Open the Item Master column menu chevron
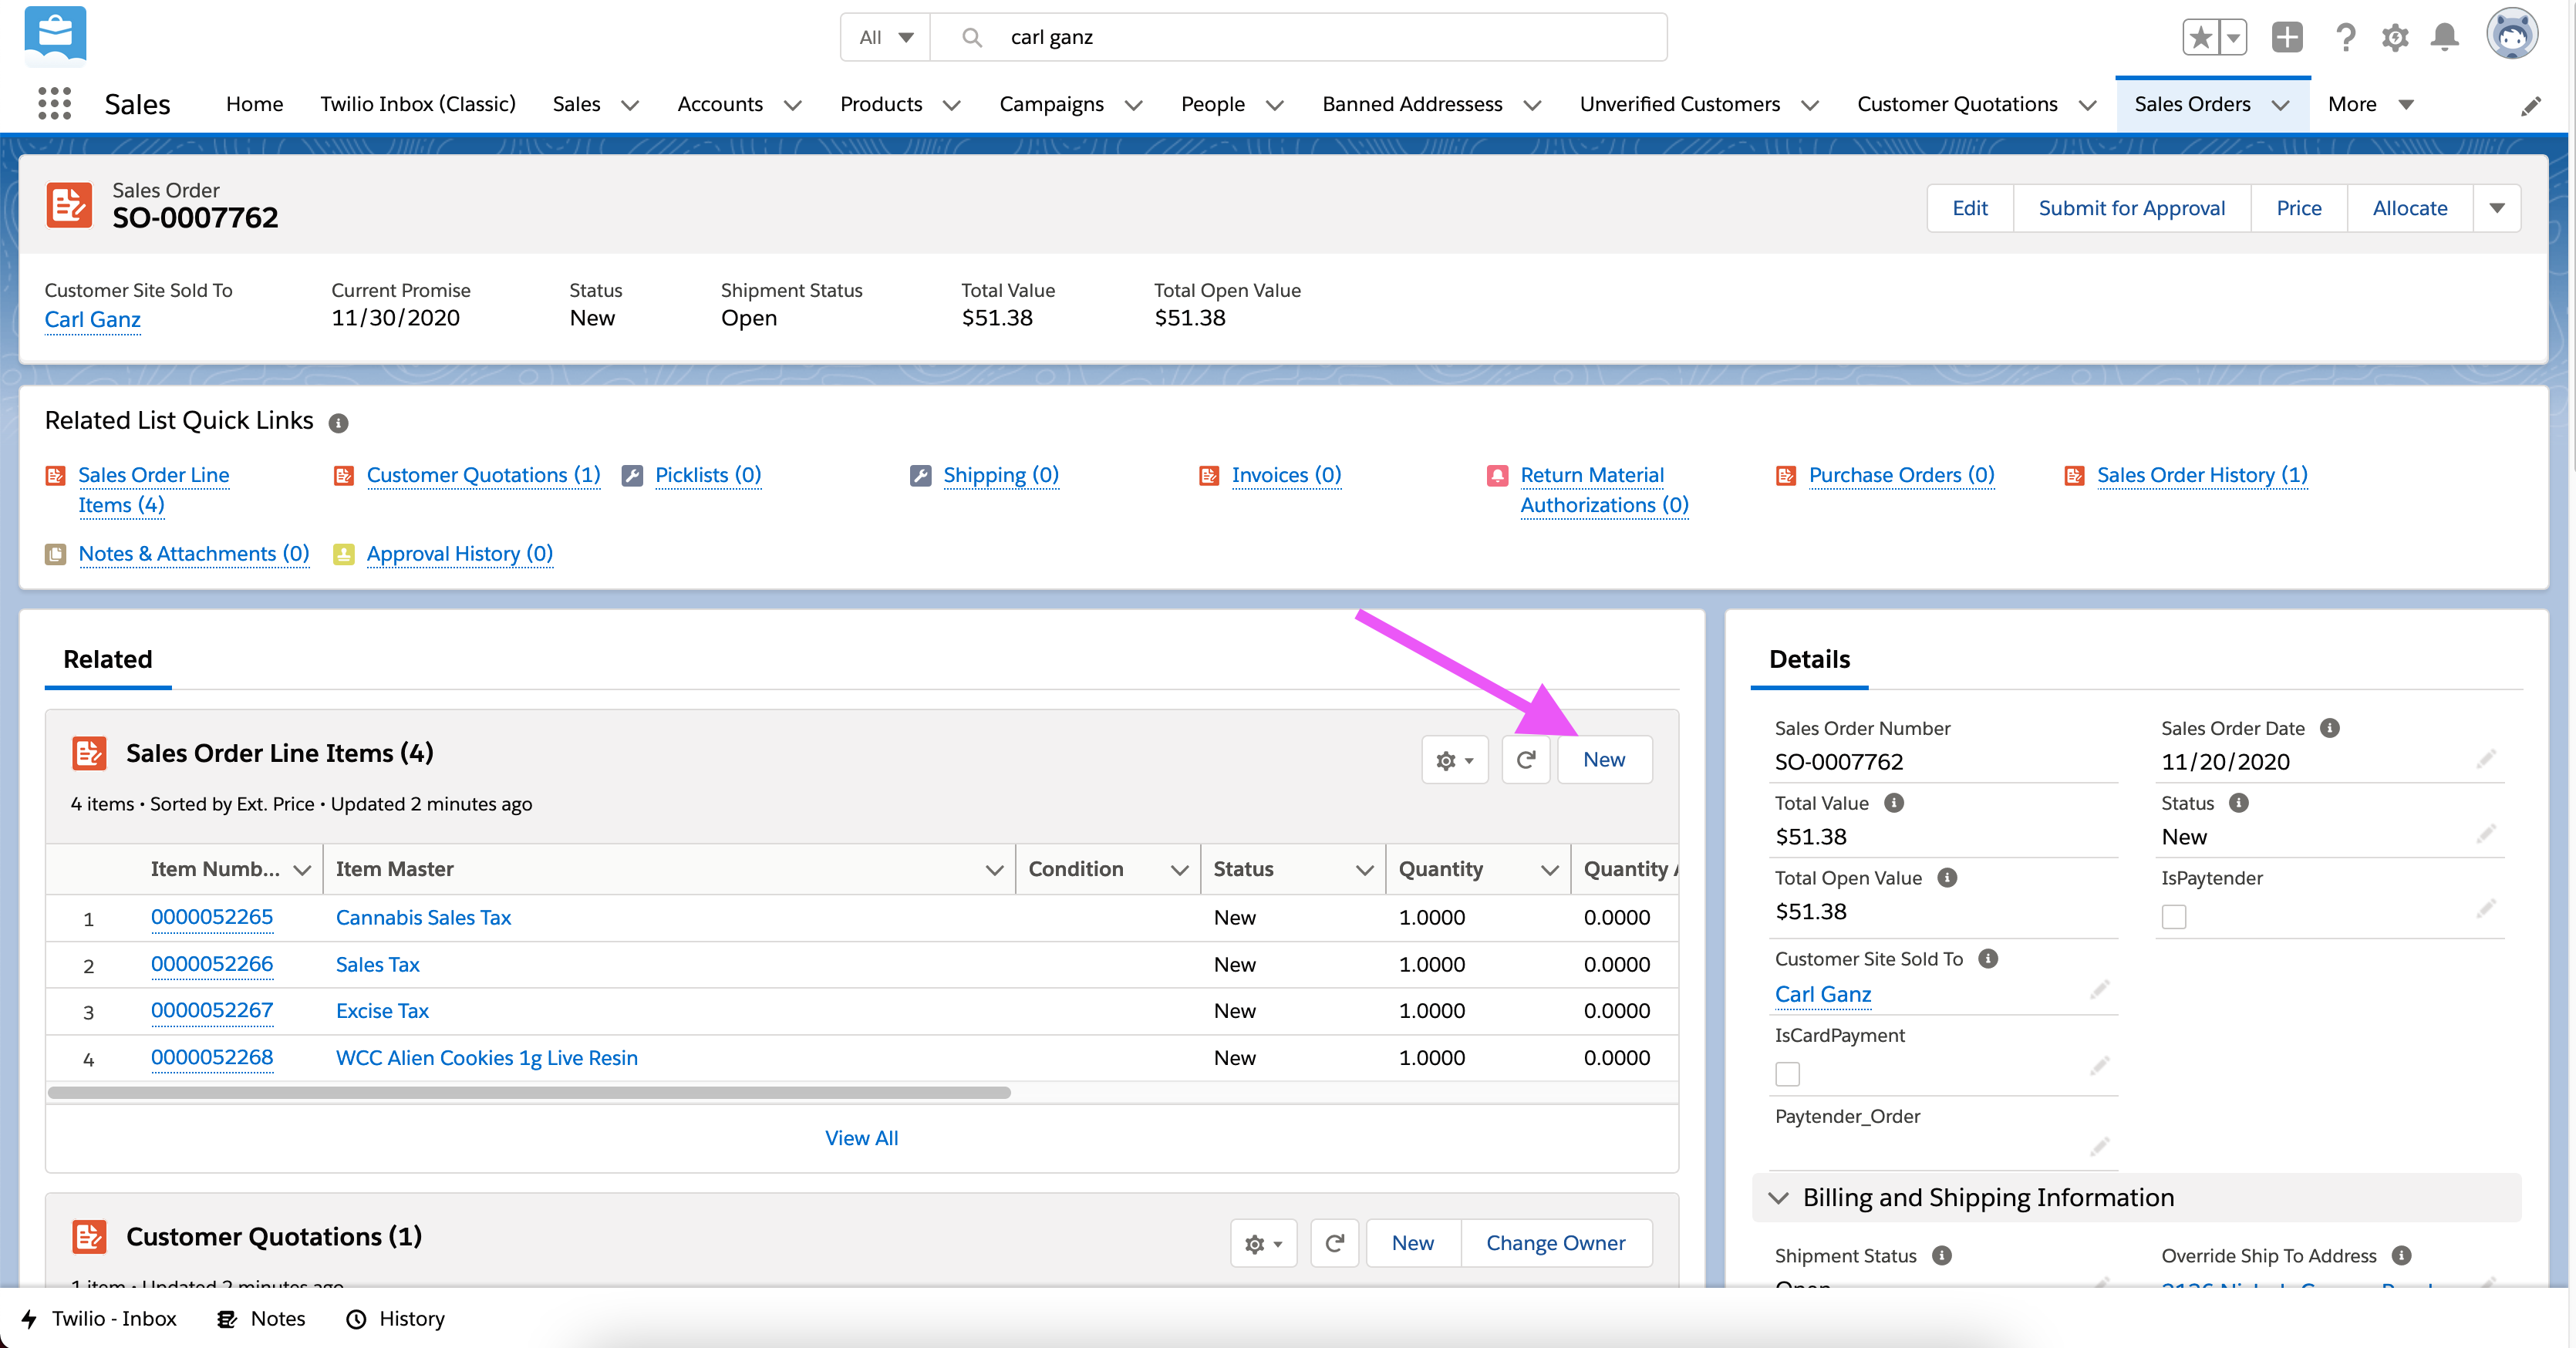The width and height of the screenshot is (2576, 1348). [994, 870]
